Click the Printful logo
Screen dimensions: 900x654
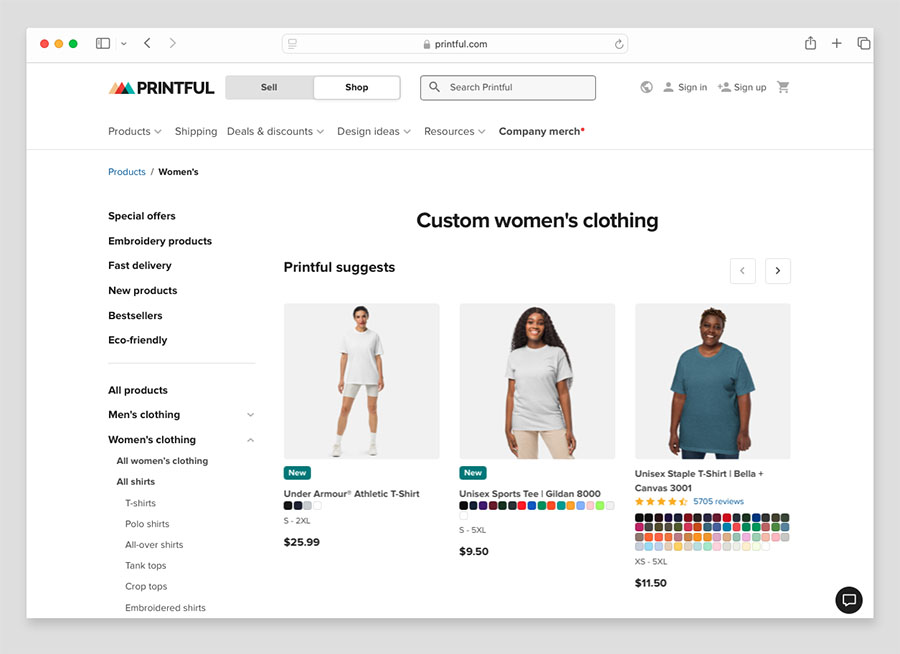click(x=161, y=88)
